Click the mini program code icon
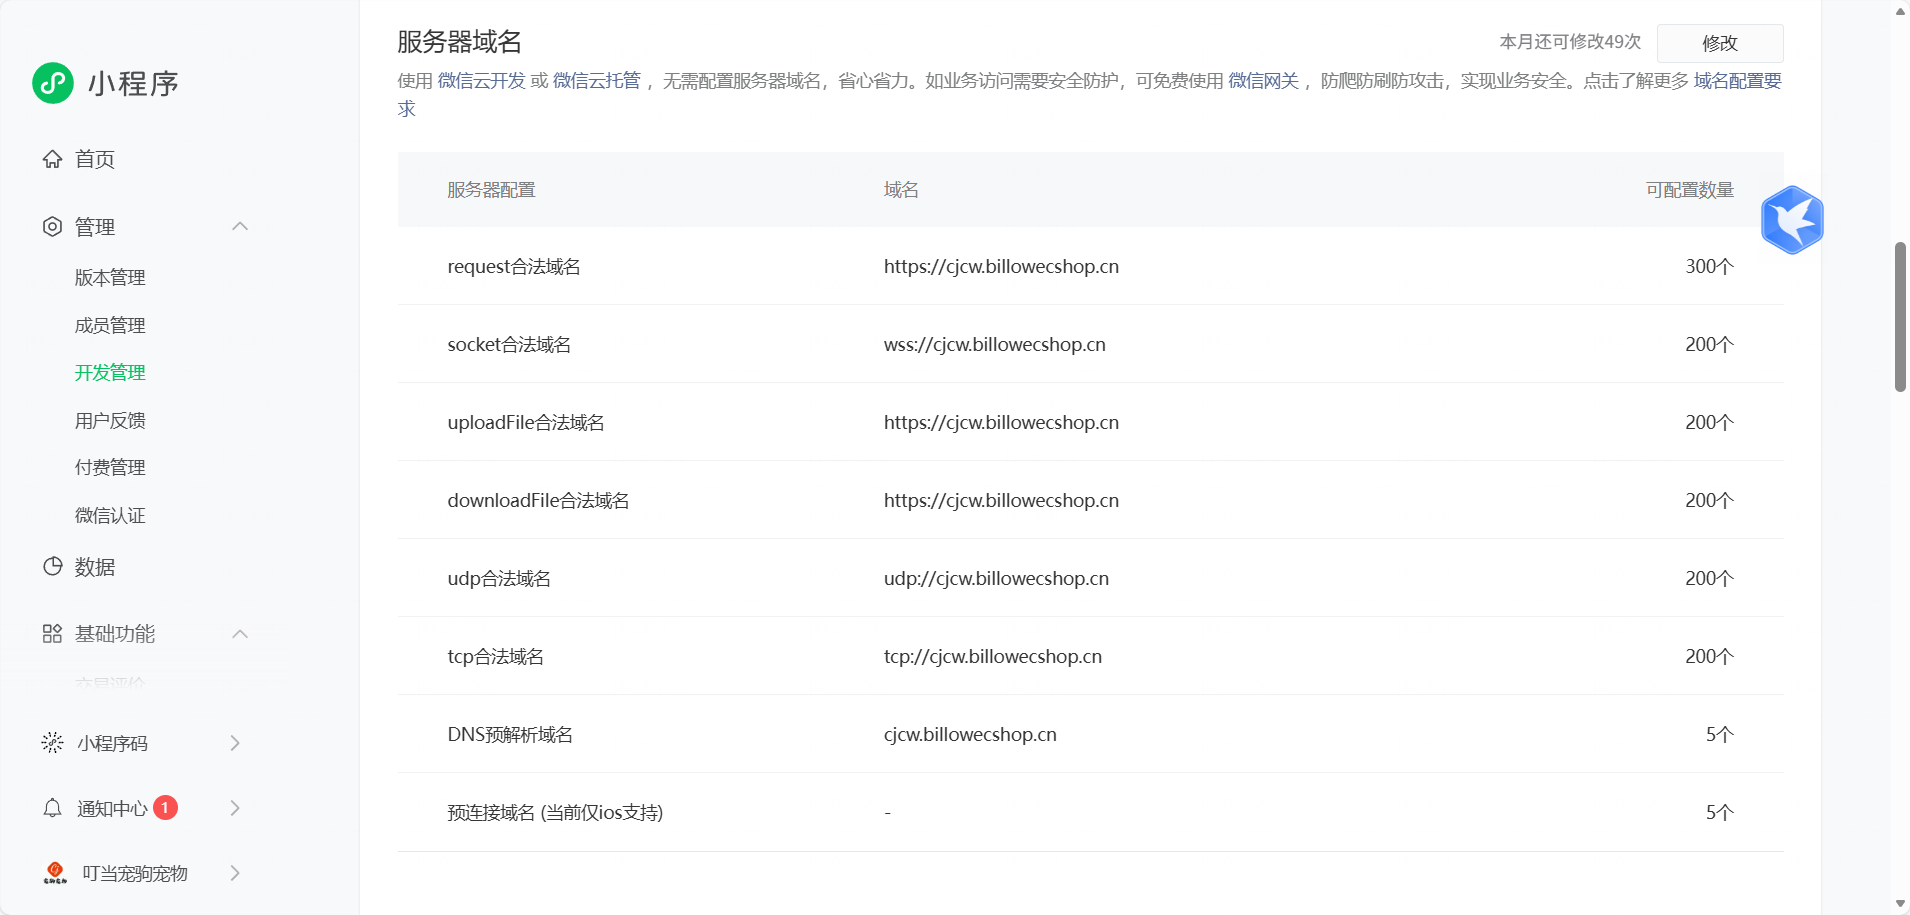Screen dimensions: 1910x915 point(52,743)
